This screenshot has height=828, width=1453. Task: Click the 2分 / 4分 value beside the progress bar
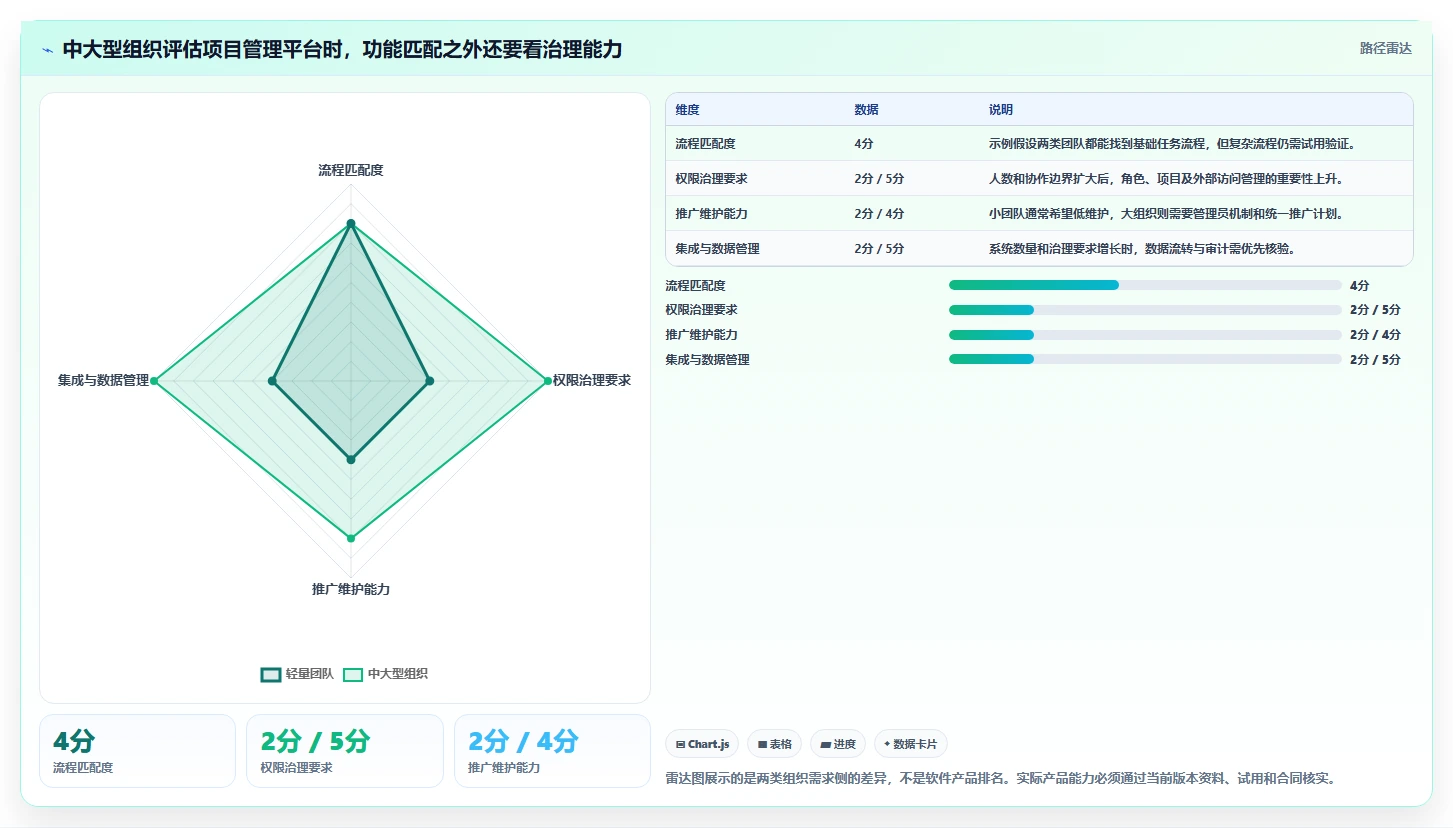[x=1375, y=335]
